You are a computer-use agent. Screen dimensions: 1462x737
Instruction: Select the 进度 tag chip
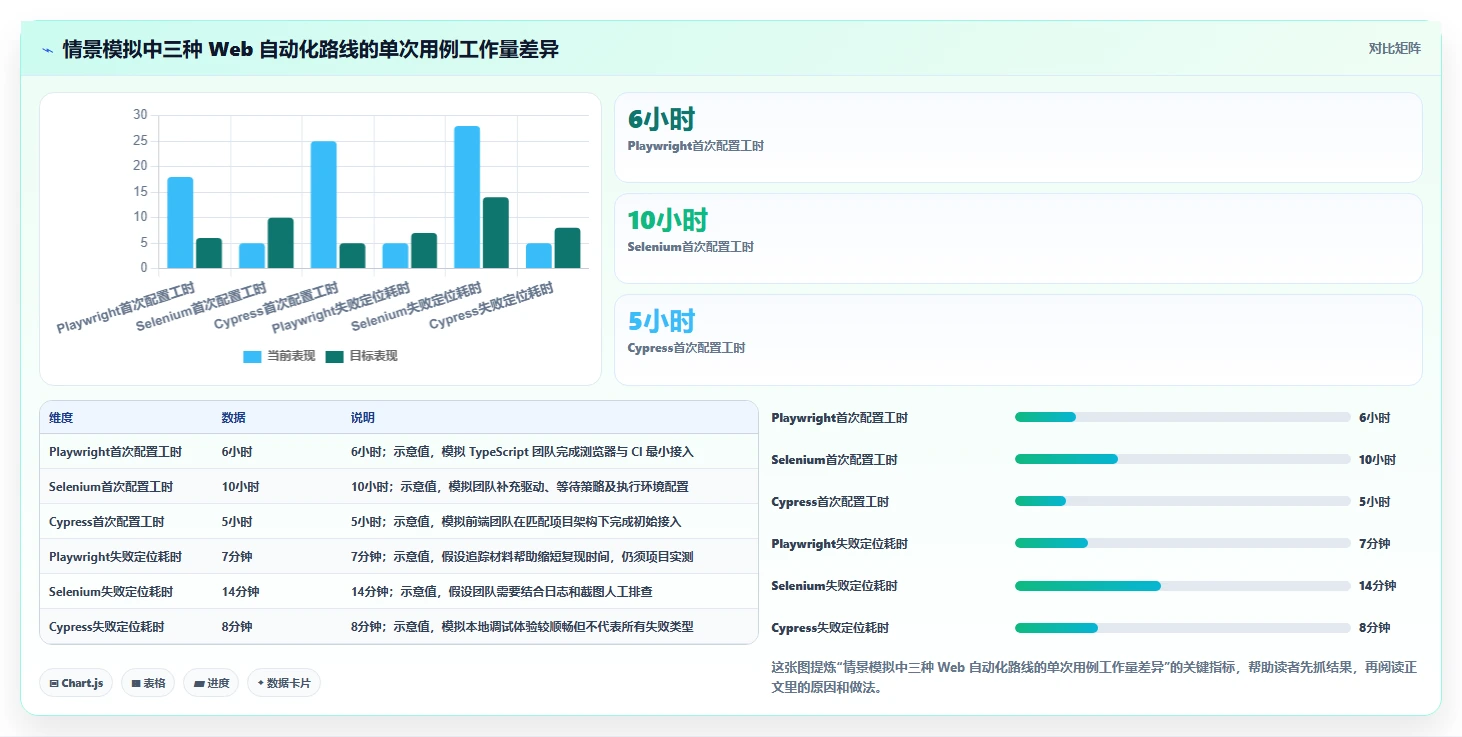click(x=211, y=683)
